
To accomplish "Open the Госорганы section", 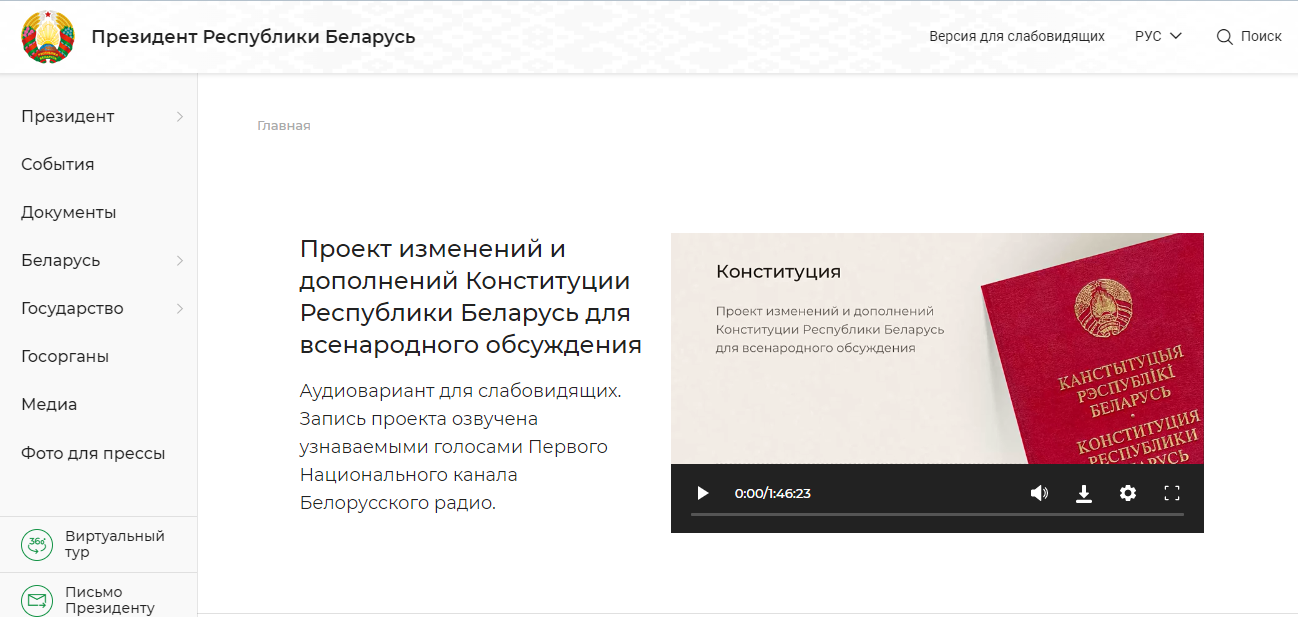I will 65,356.
